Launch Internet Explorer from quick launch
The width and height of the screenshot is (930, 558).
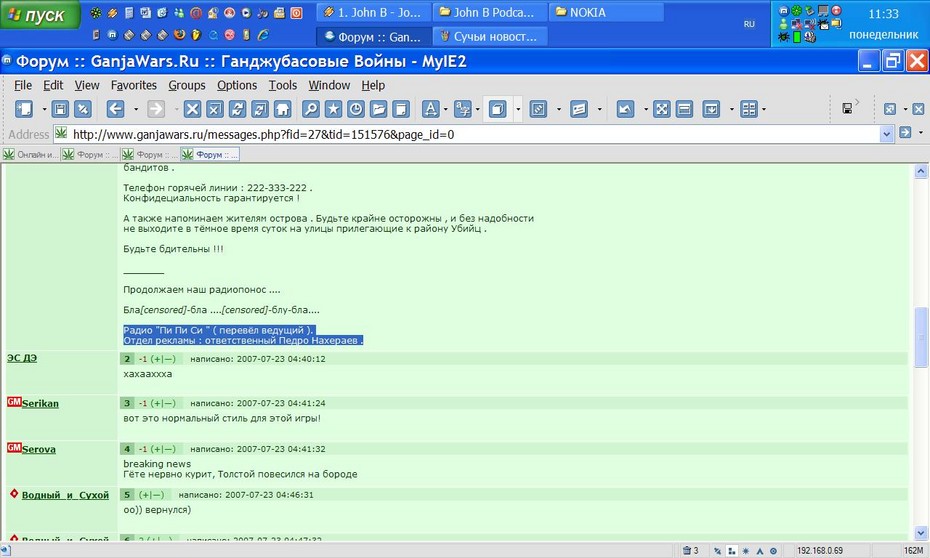point(263,35)
